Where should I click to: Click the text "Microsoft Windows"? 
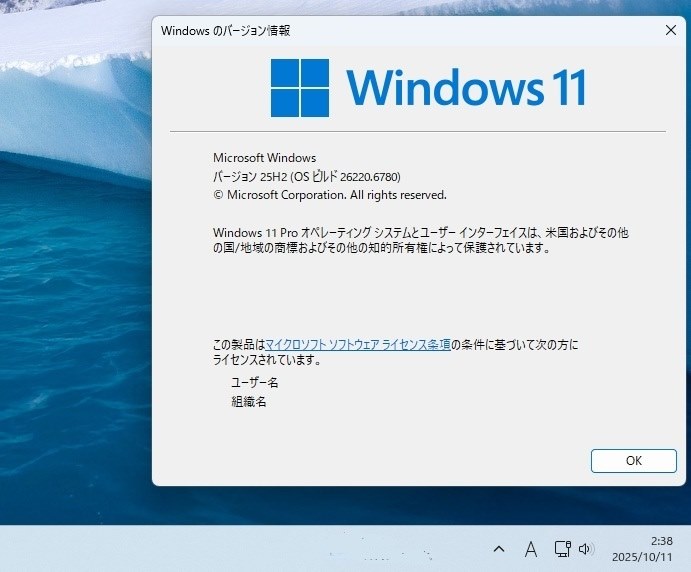pos(264,158)
